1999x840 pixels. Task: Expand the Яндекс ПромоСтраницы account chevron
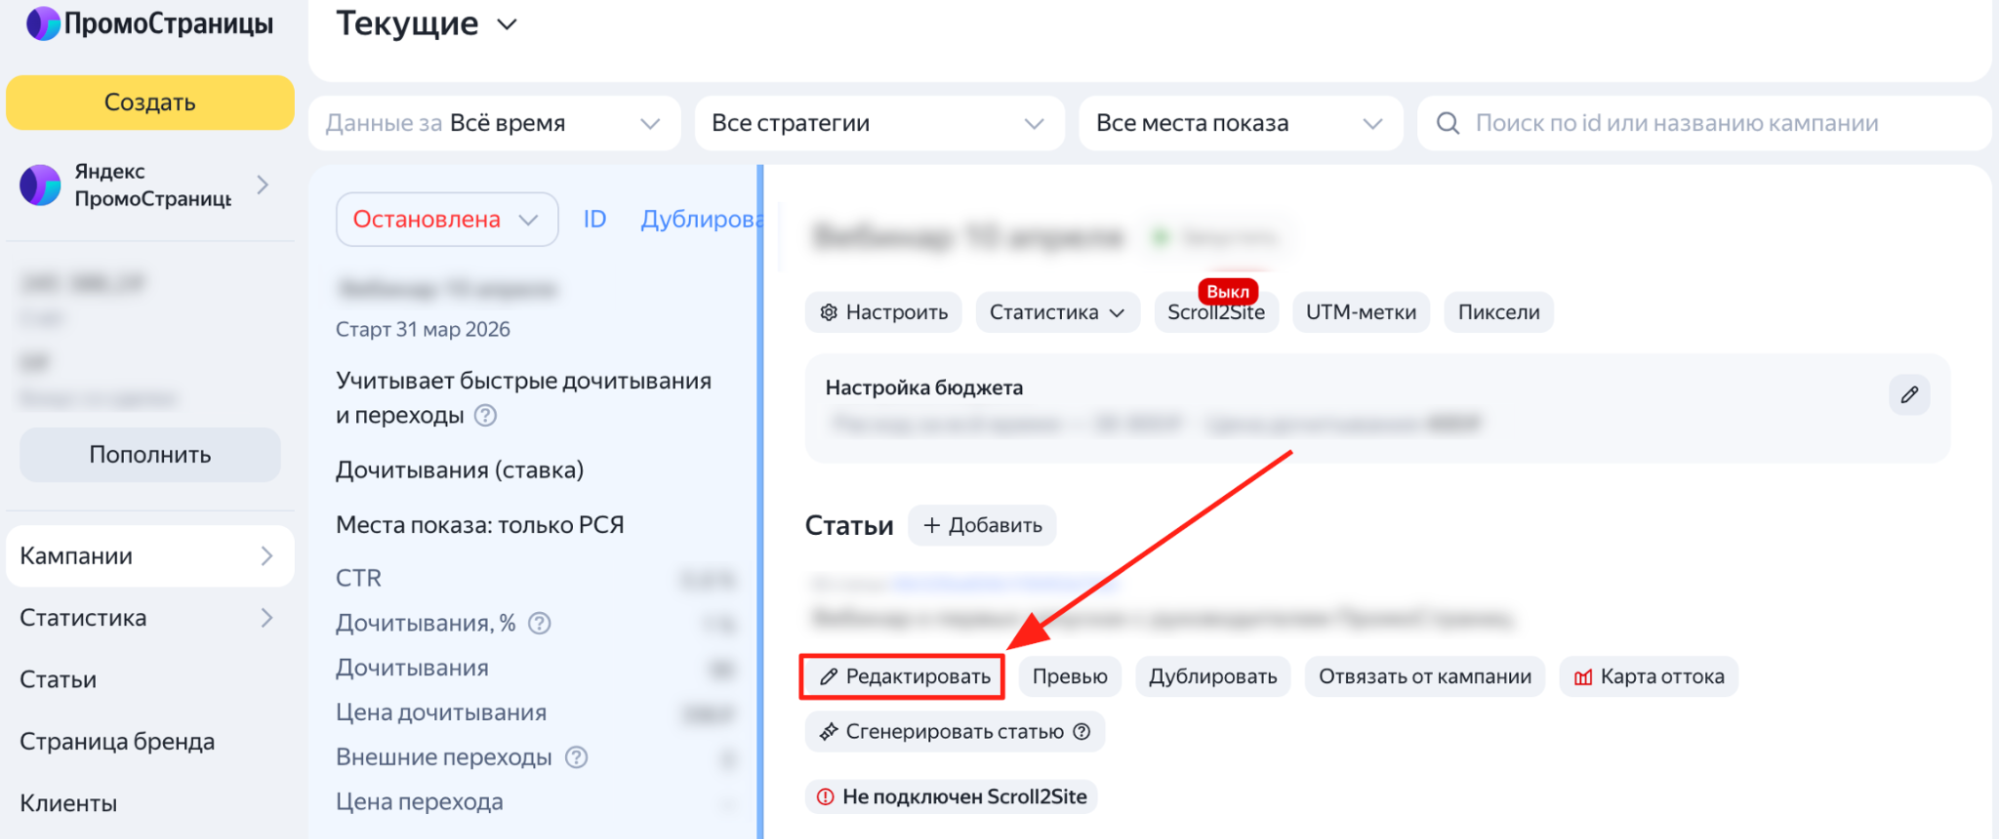(x=263, y=185)
